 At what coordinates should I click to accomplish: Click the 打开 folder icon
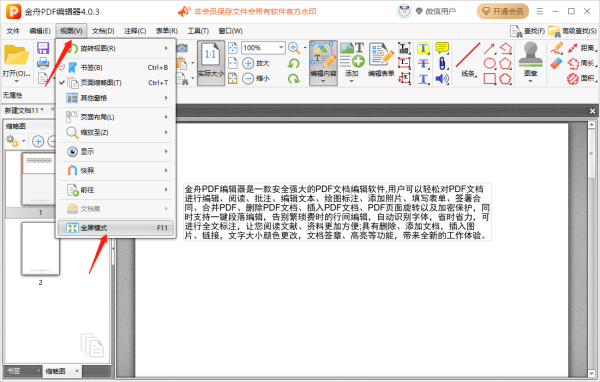pos(16,55)
